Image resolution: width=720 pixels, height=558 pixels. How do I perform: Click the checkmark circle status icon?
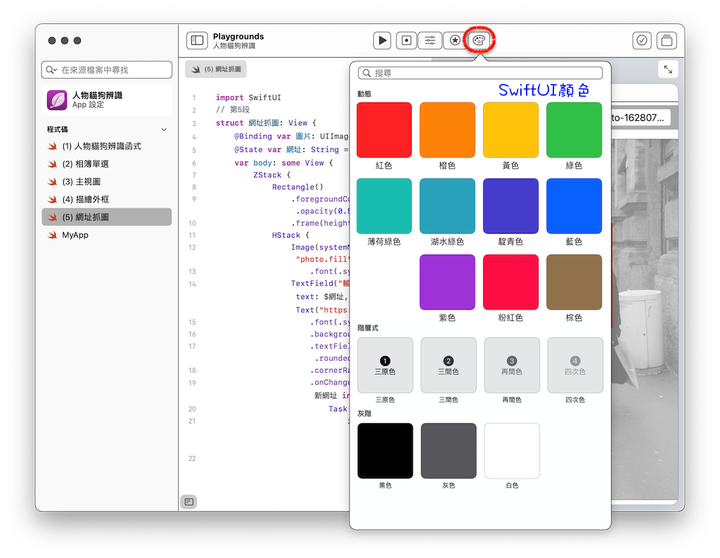pos(641,40)
